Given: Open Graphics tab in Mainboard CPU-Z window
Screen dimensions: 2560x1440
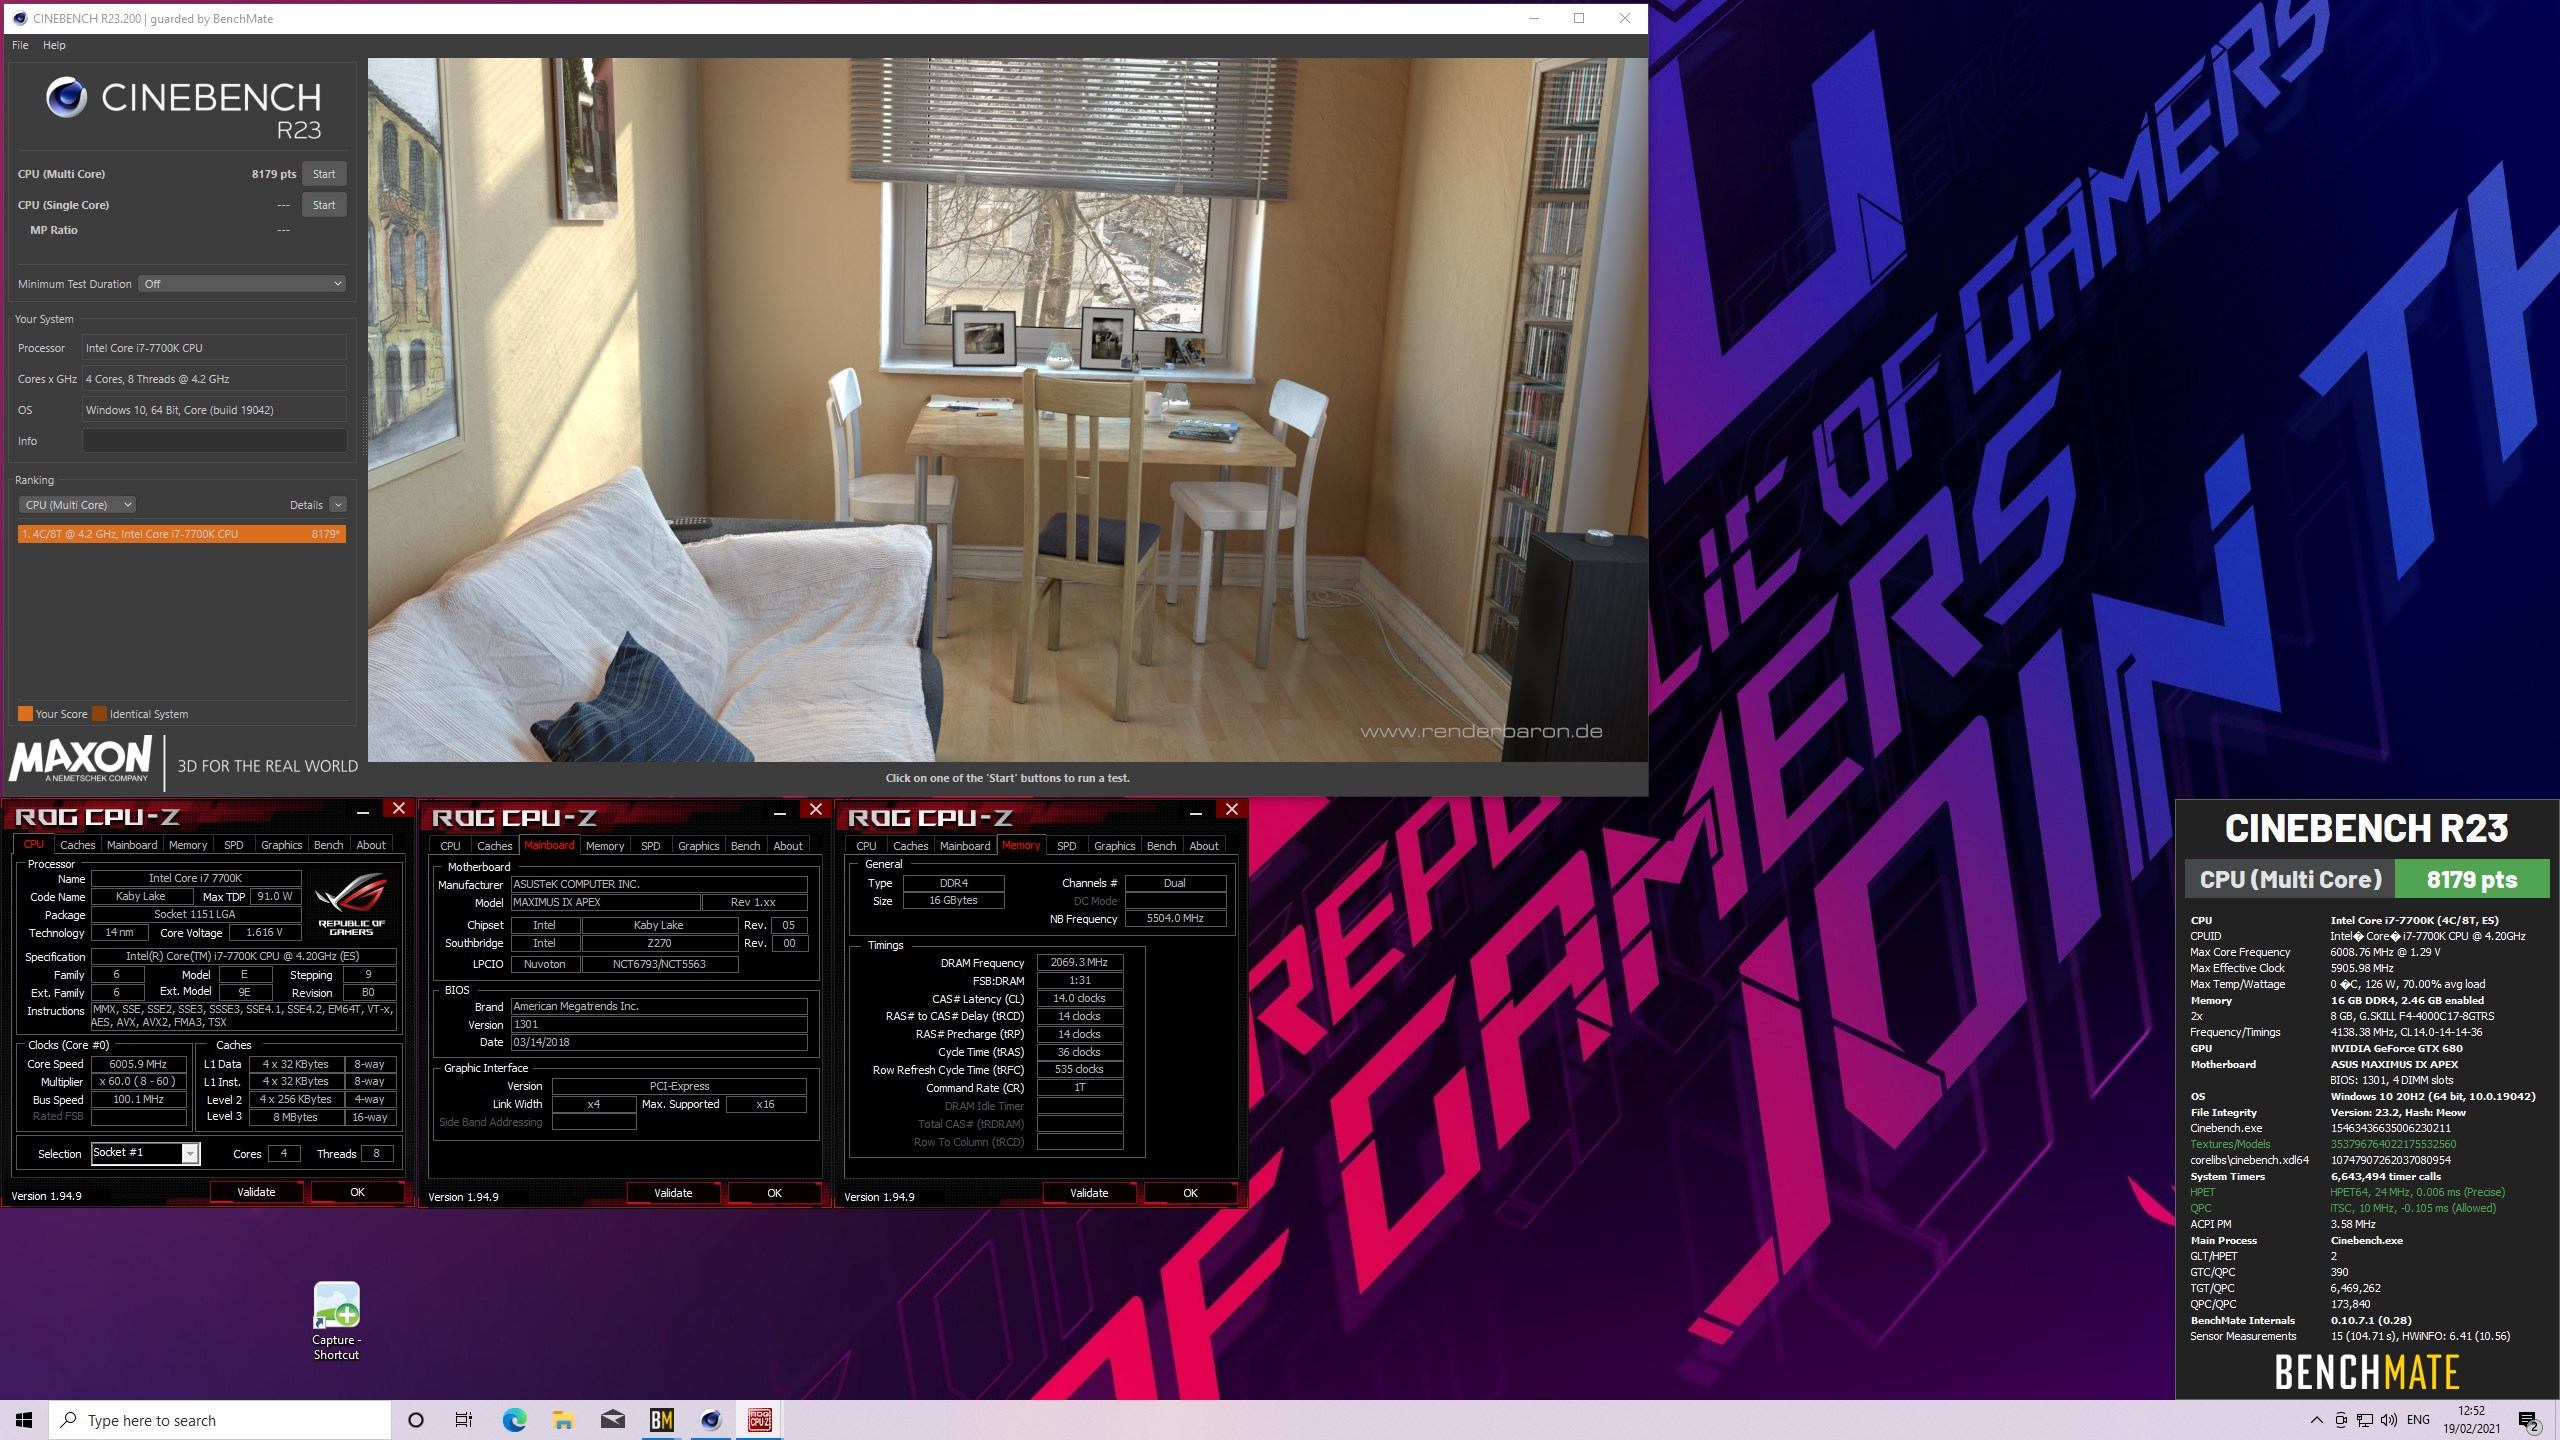Looking at the screenshot, I should coord(698,846).
